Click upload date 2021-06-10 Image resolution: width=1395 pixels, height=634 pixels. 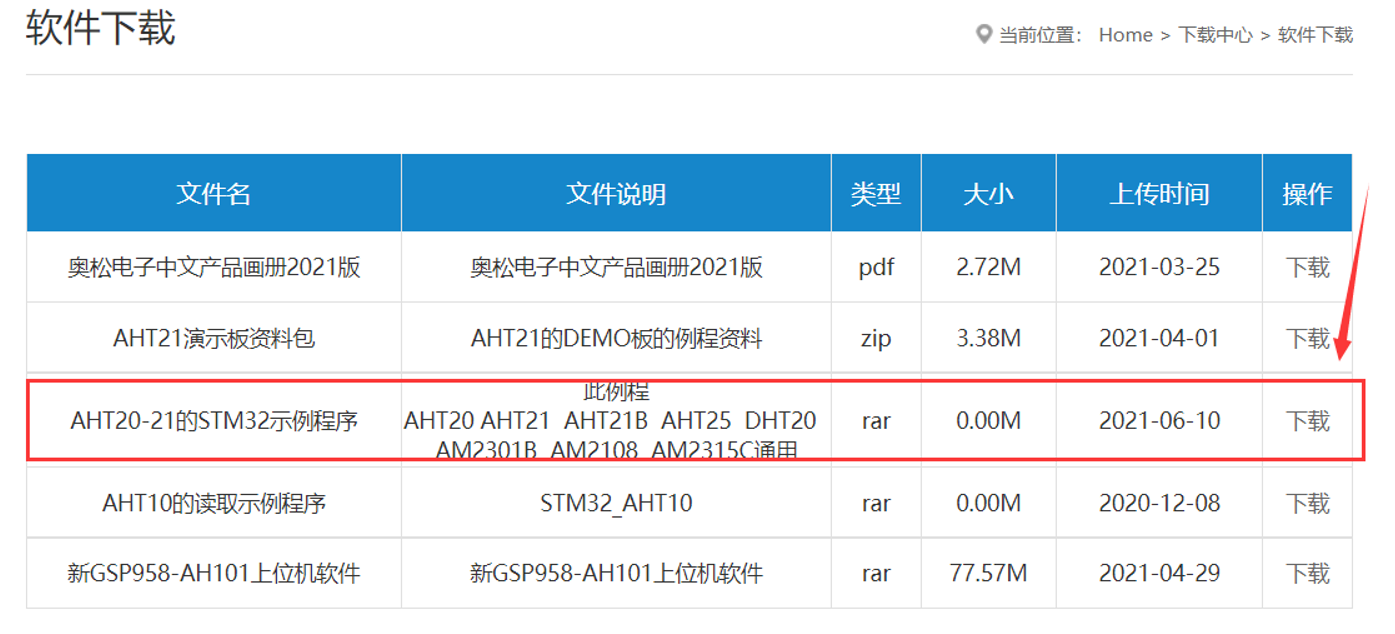(x=1159, y=420)
